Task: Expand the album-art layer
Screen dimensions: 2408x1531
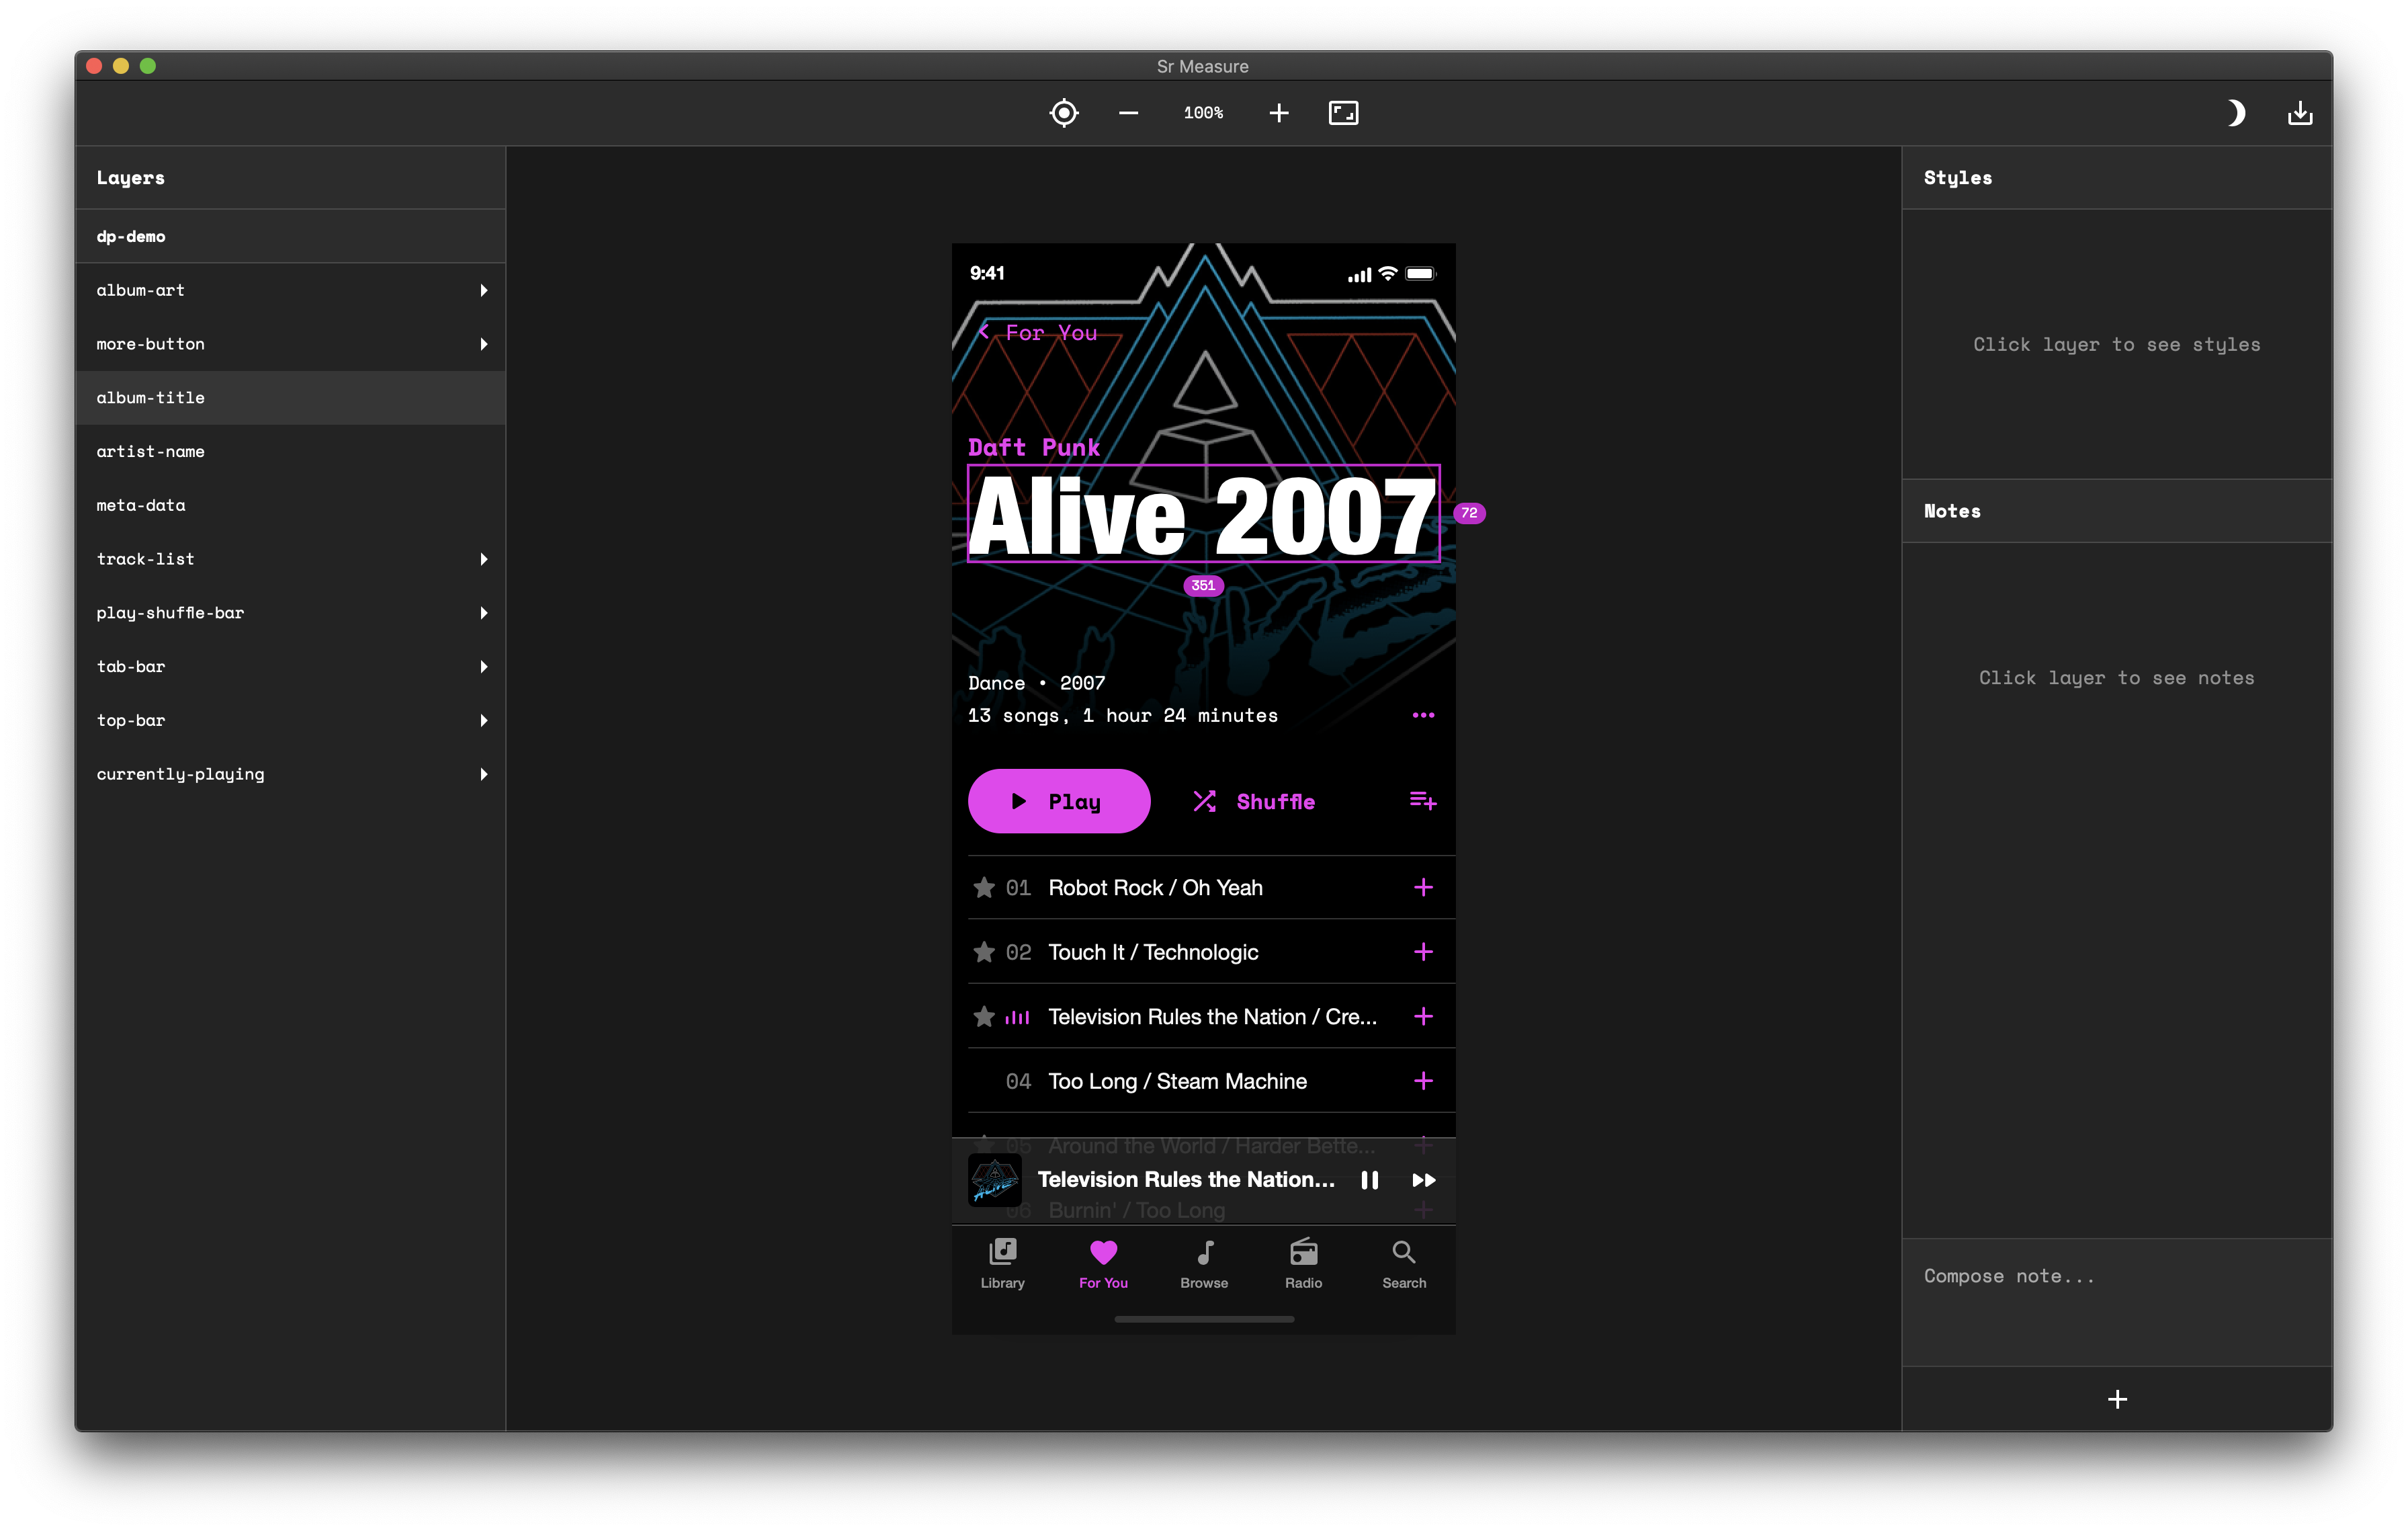Action: 483,290
